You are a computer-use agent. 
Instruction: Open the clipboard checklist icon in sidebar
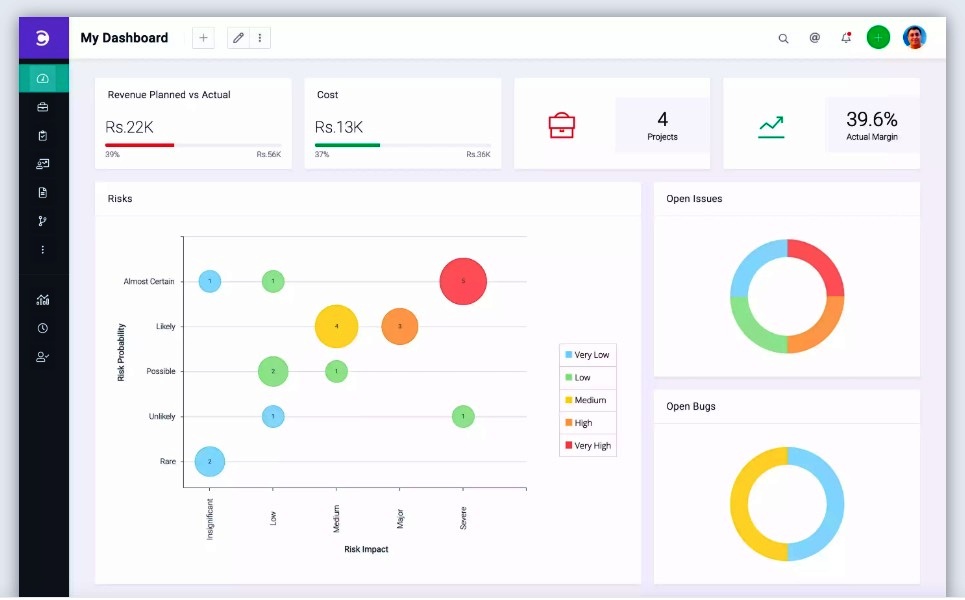(43, 135)
